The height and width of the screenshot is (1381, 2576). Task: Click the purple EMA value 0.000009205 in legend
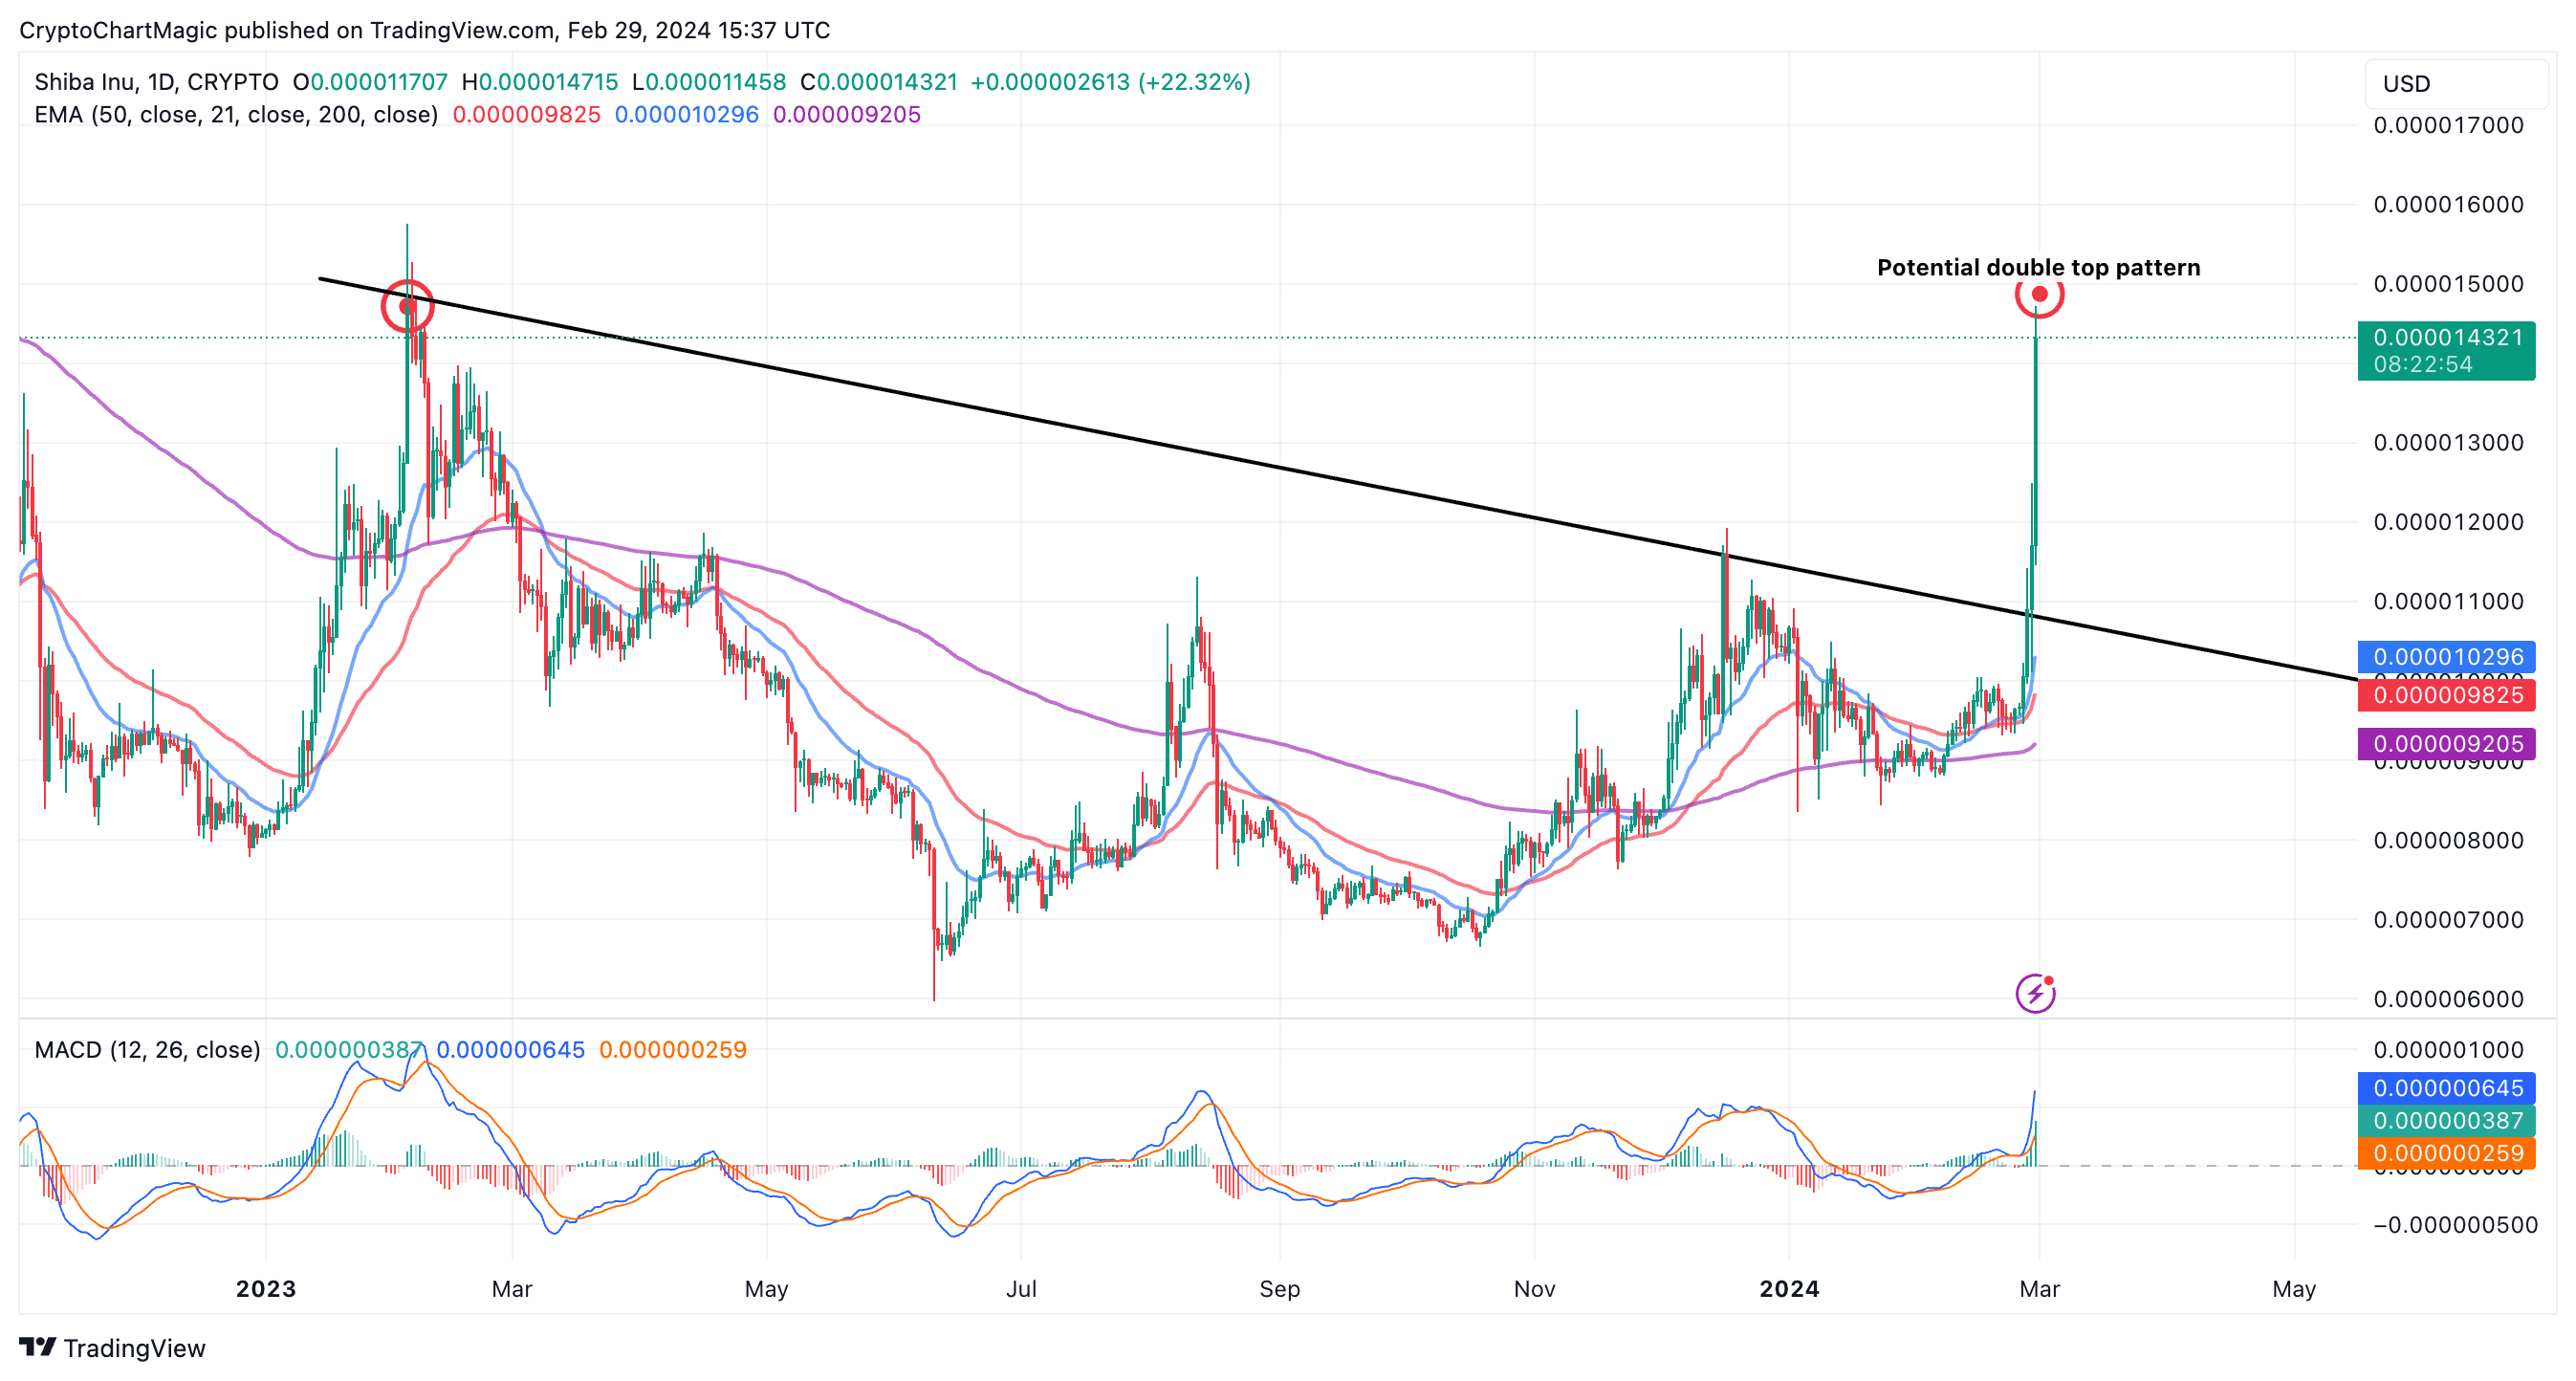click(x=847, y=114)
